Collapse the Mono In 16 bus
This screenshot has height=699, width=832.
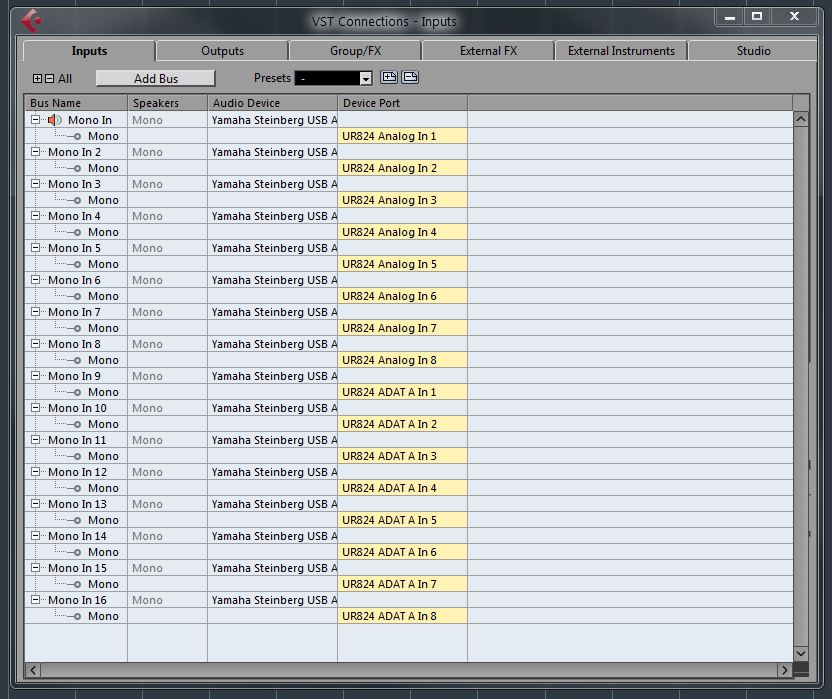pyautogui.click(x=36, y=600)
